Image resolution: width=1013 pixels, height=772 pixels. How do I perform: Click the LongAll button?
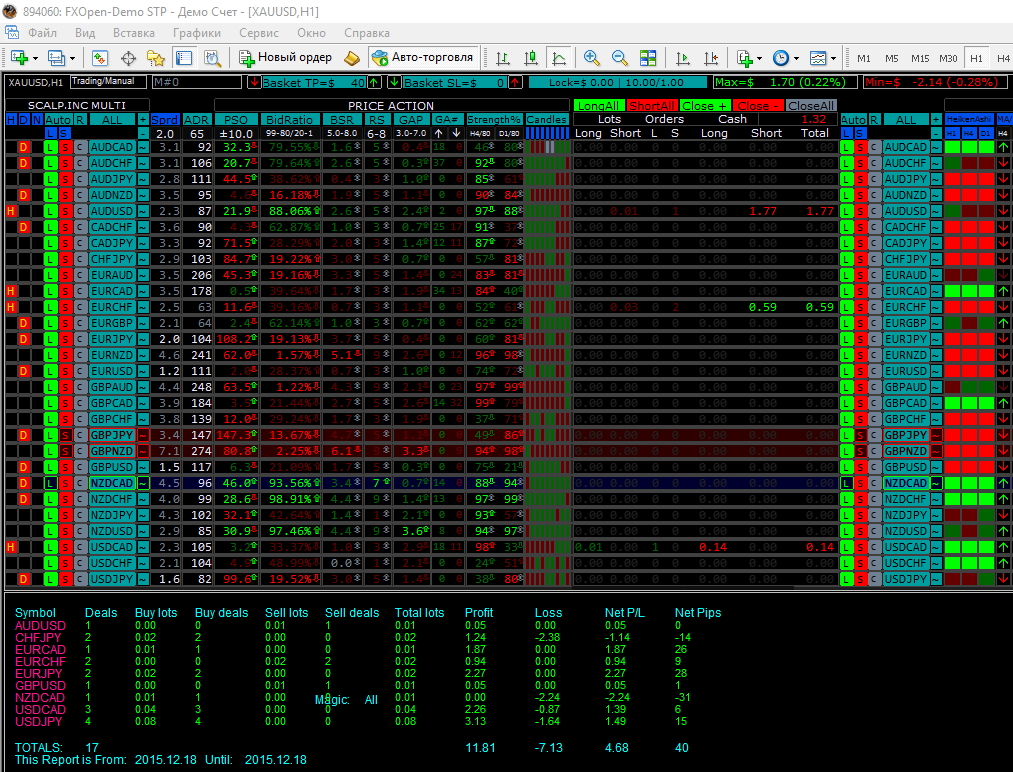point(598,105)
